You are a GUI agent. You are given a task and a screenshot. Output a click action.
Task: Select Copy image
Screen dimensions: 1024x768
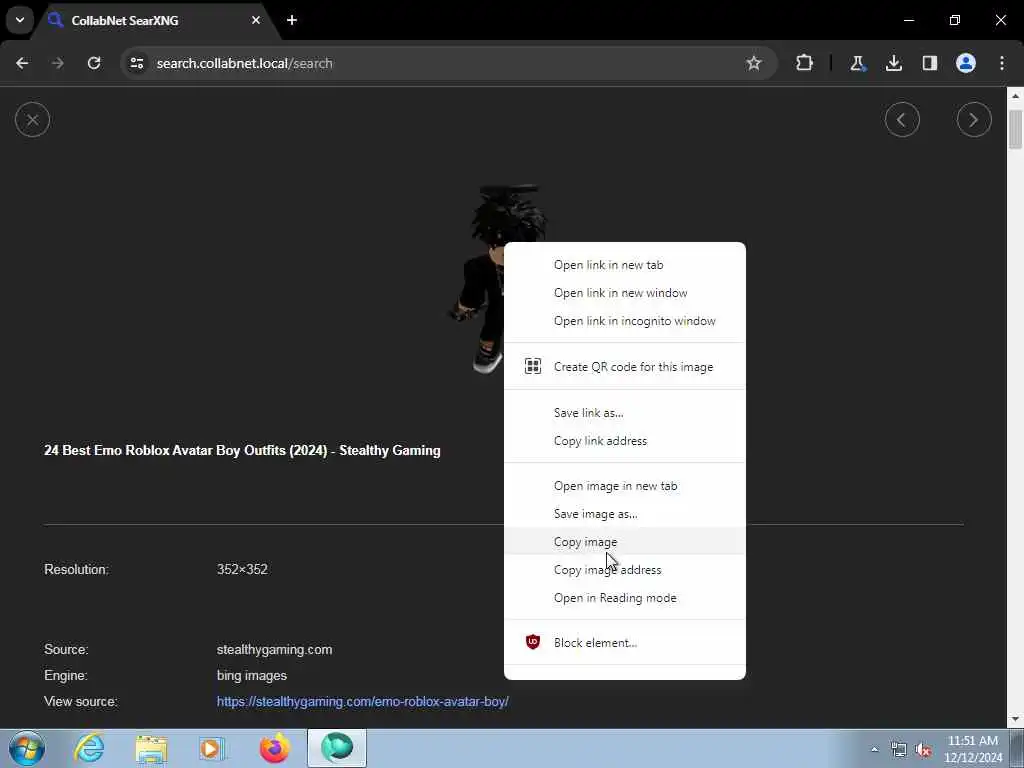coord(625,542)
